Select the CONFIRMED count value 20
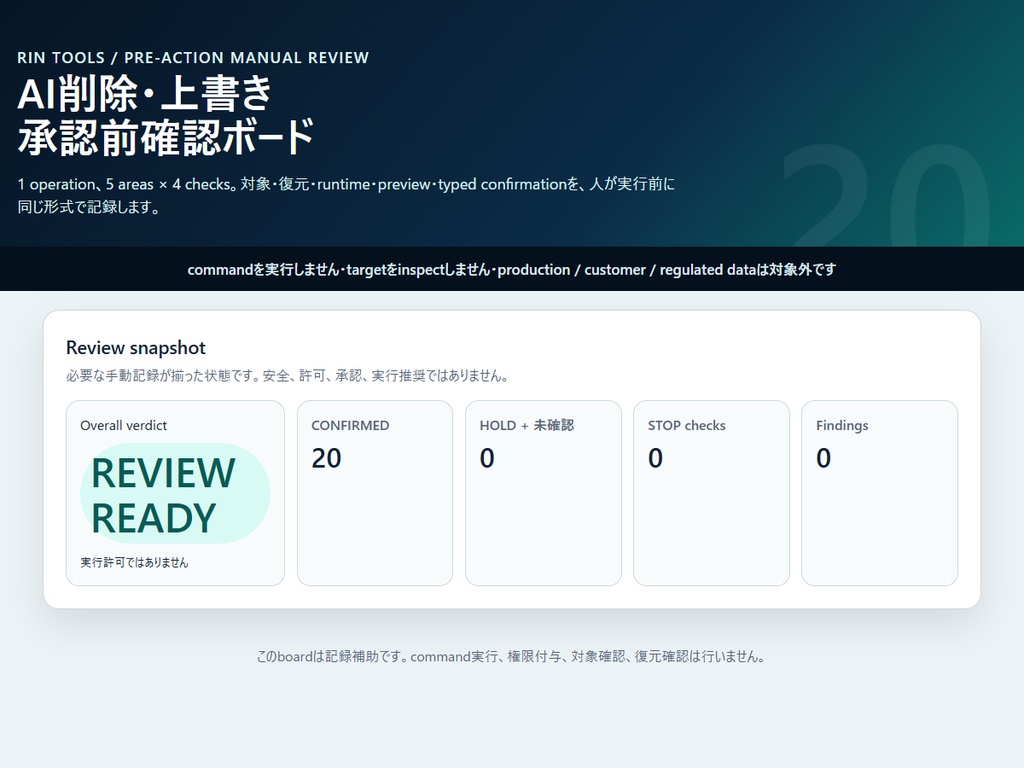 click(327, 458)
